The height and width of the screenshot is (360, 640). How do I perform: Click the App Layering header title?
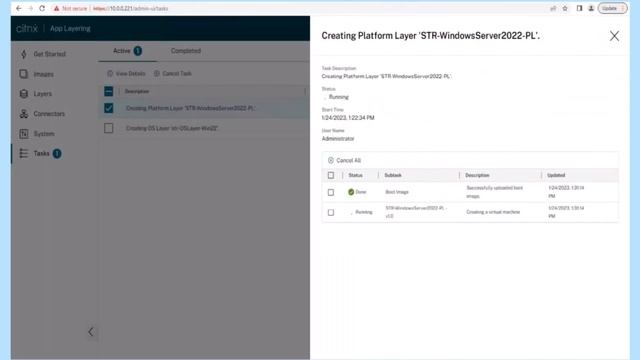70,29
